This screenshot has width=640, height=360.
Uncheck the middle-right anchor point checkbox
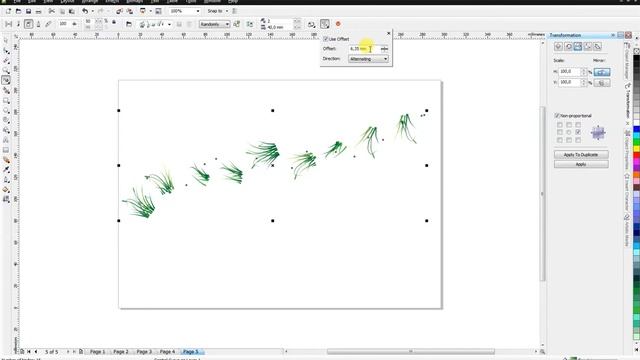(x=578, y=132)
